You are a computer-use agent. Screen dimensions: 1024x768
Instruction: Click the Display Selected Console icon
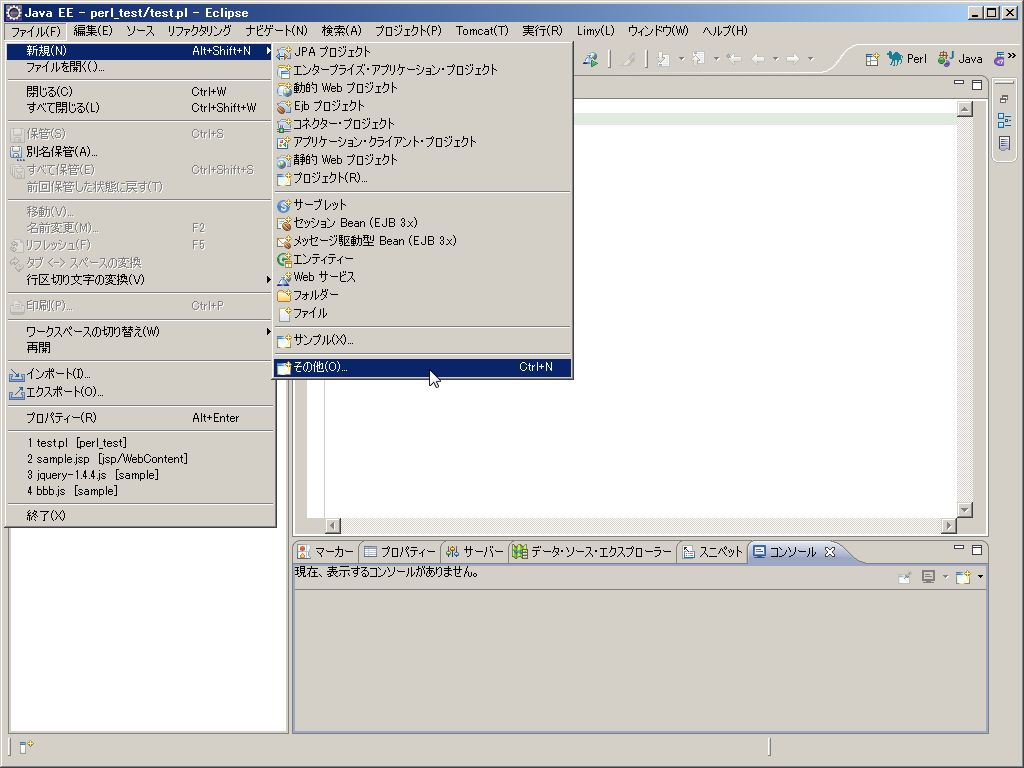point(928,577)
